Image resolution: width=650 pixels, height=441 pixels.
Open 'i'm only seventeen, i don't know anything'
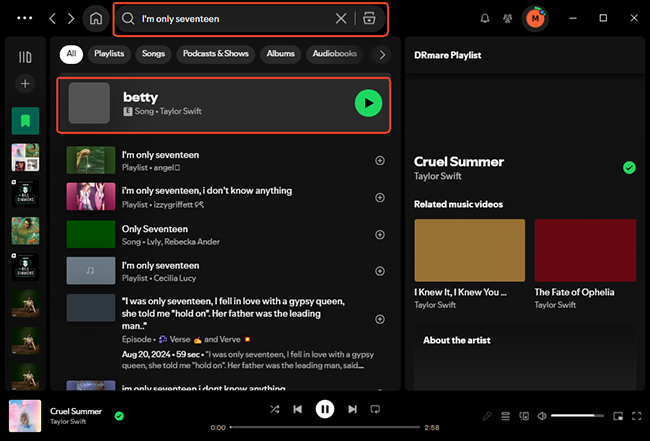pos(207,191)
